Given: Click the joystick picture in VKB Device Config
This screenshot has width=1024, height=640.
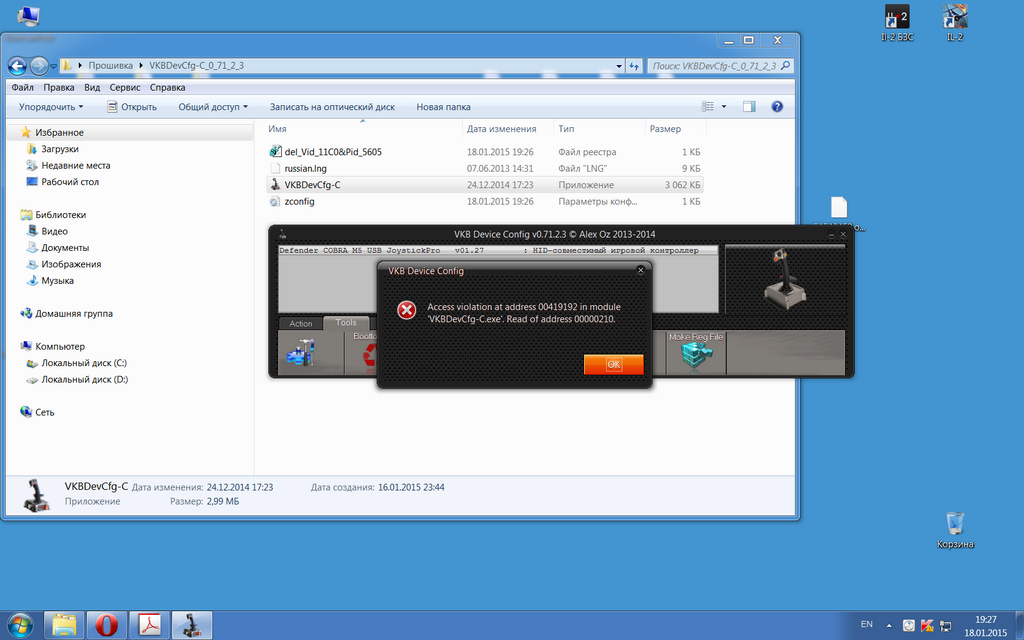Looking at the screenshot, I should 785,278.
